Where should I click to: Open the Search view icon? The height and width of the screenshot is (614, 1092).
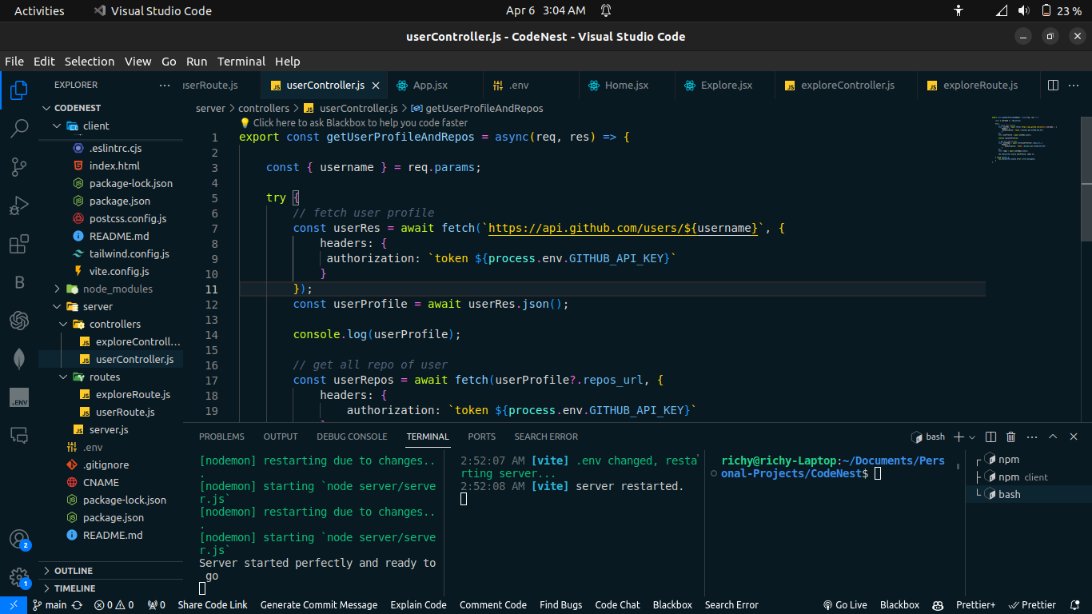(19, 128)
